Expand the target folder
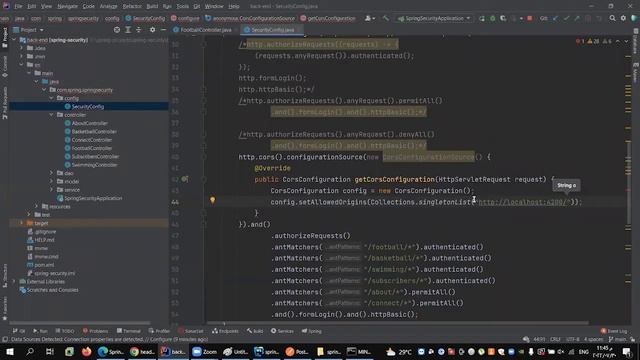This screenshot has height=360, width=640. tap(22, 223)
